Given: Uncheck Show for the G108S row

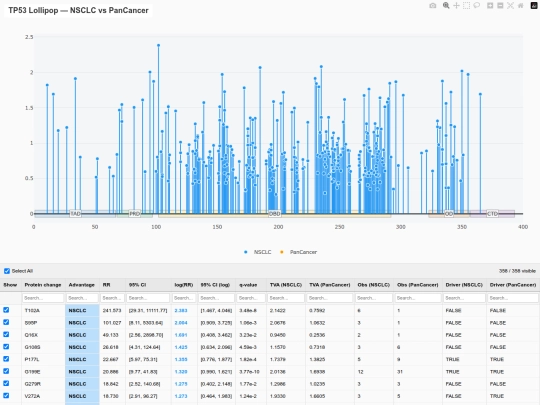Looking at the screenshot, I should coord(6,347).
